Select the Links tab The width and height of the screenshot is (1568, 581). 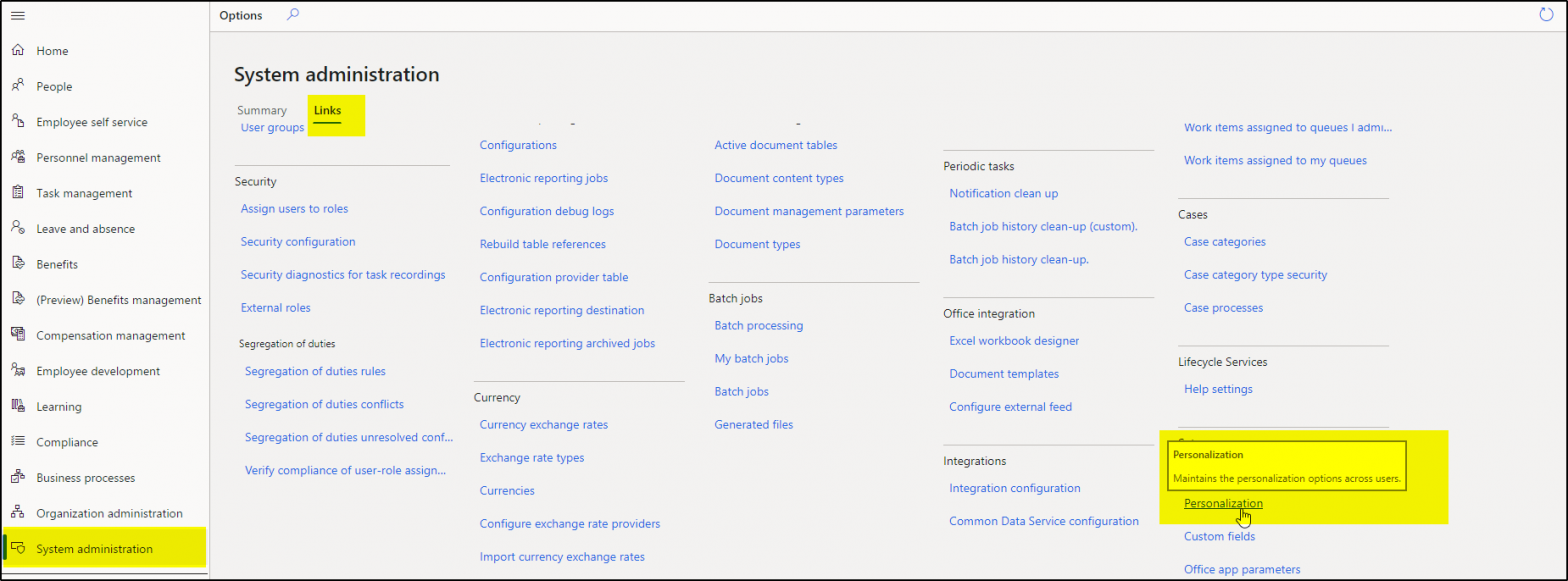[x=327, y=111]
